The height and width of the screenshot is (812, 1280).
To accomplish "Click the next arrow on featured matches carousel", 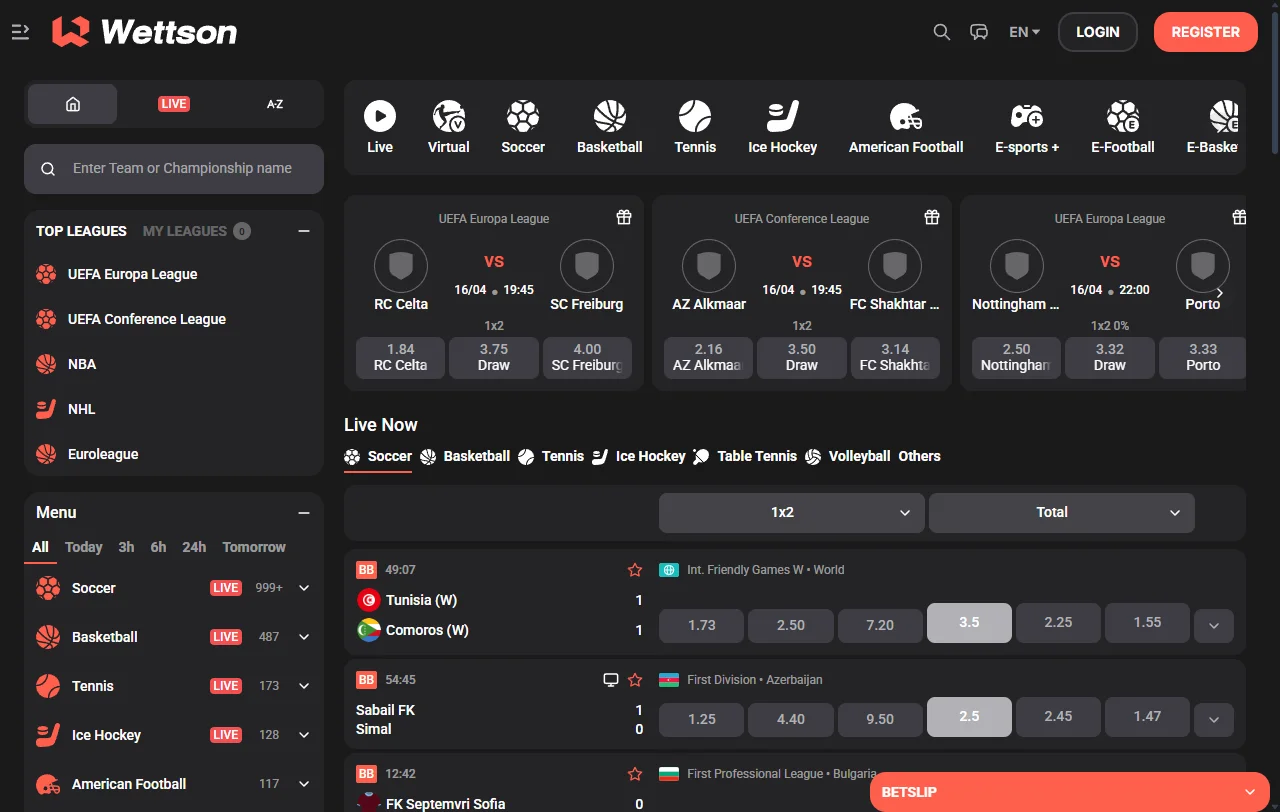I will (x=1220, y=293).
